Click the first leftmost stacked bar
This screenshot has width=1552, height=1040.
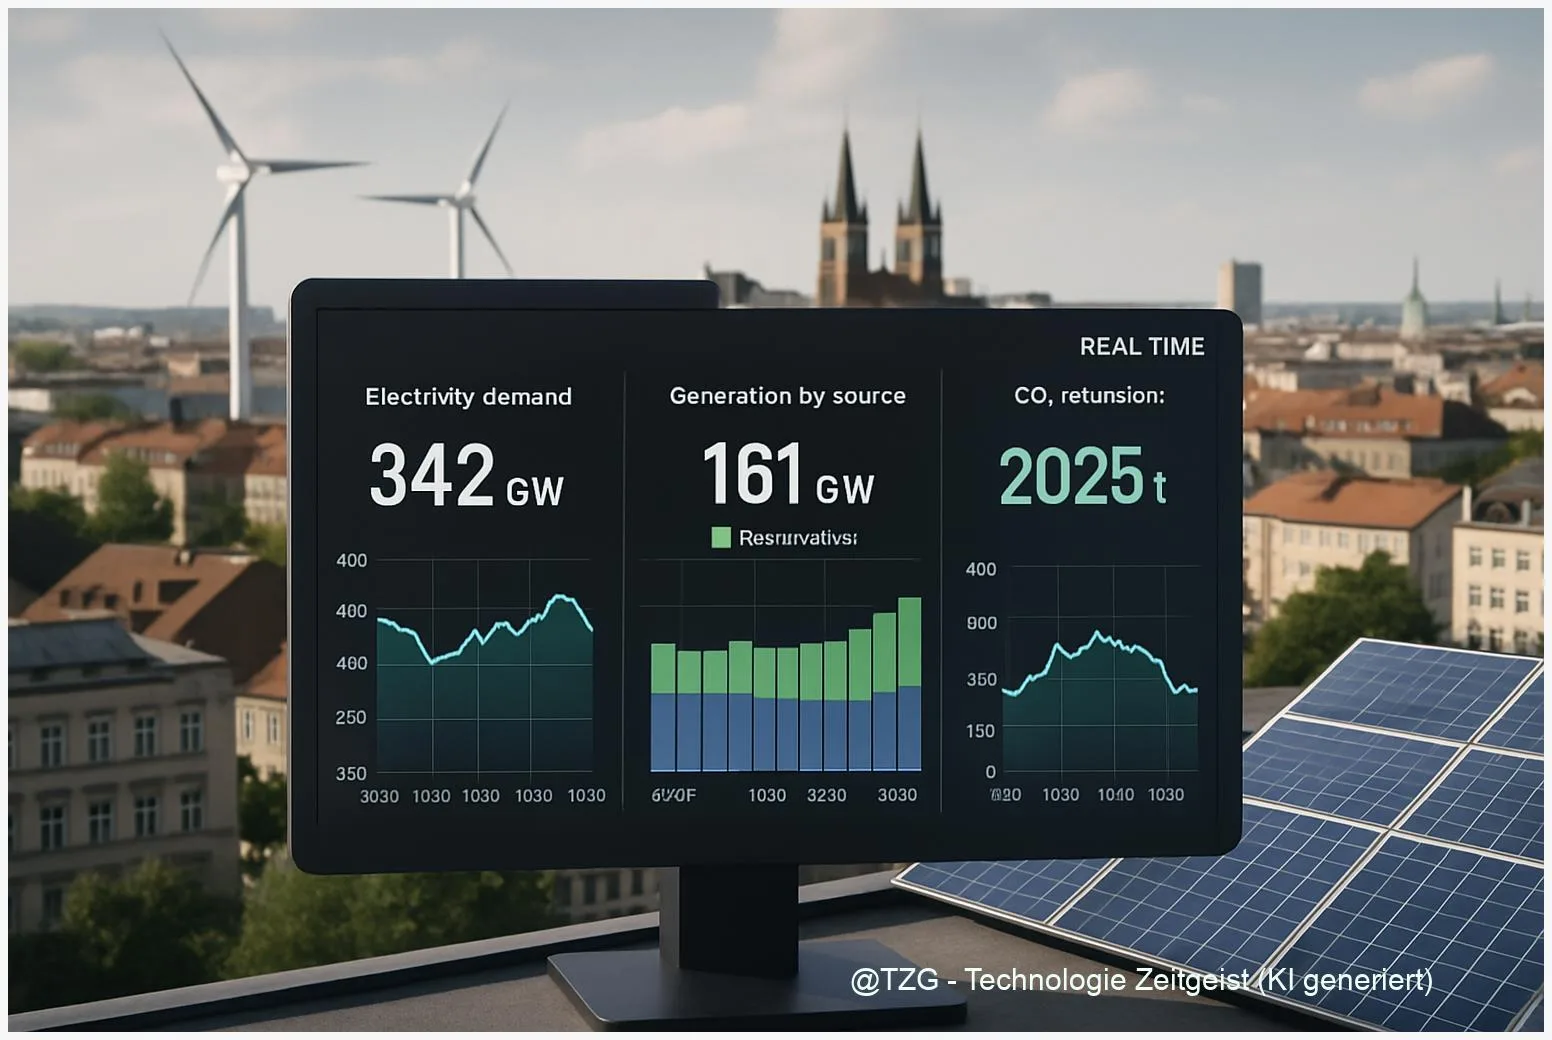click(663, 706)
